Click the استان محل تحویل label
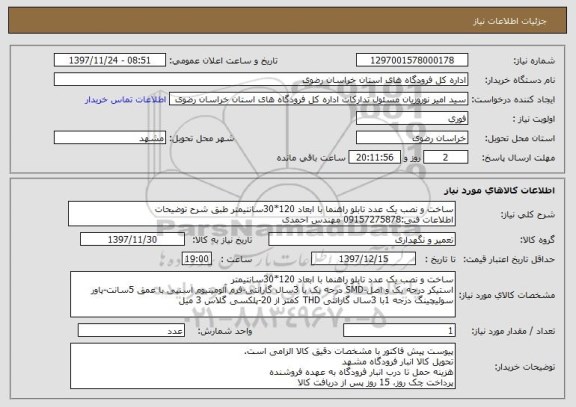 (x=520, y=138)
